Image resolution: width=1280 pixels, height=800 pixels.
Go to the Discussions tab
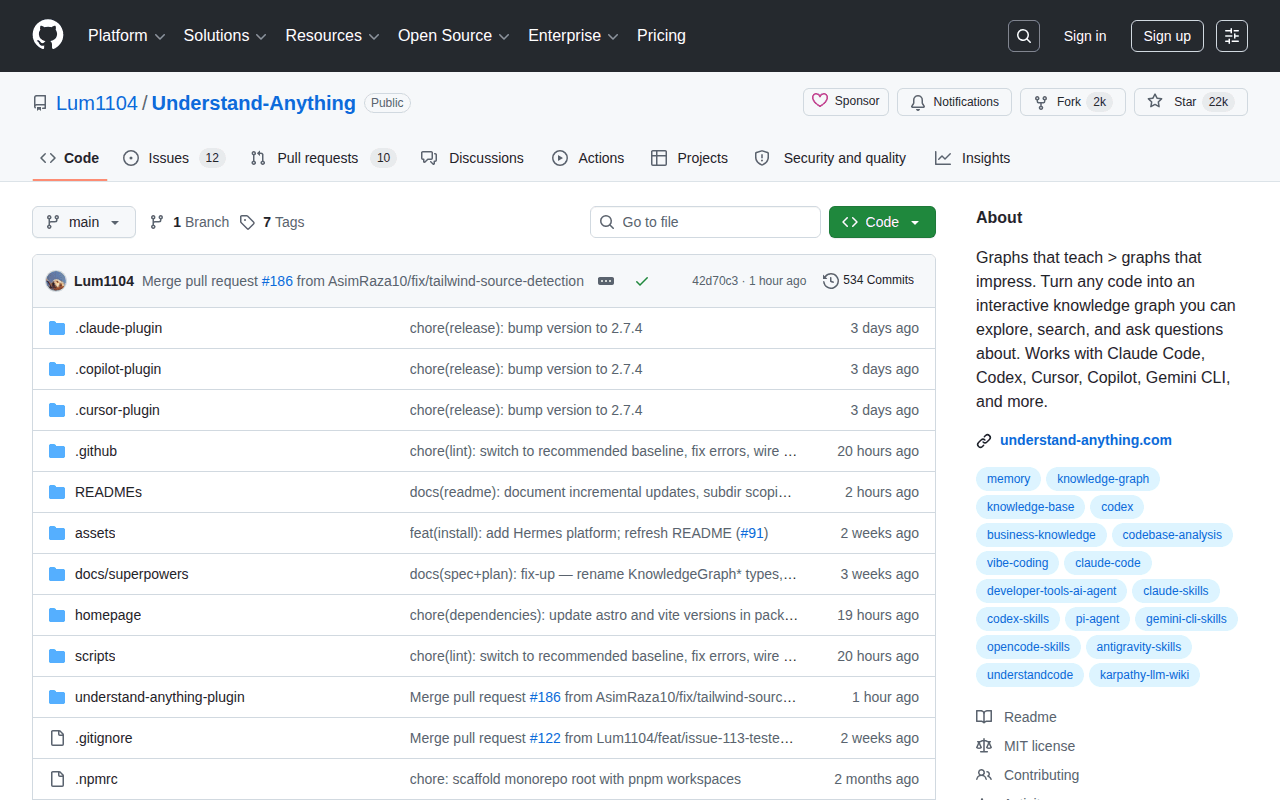(x=473, y=158)
